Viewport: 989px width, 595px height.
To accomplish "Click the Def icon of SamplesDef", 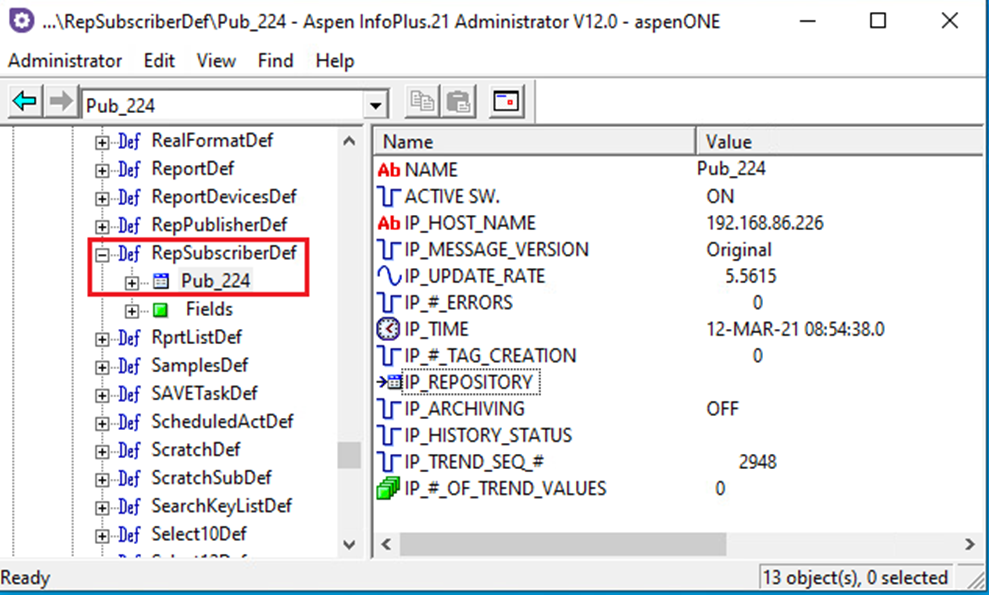I will pos(129,366).
